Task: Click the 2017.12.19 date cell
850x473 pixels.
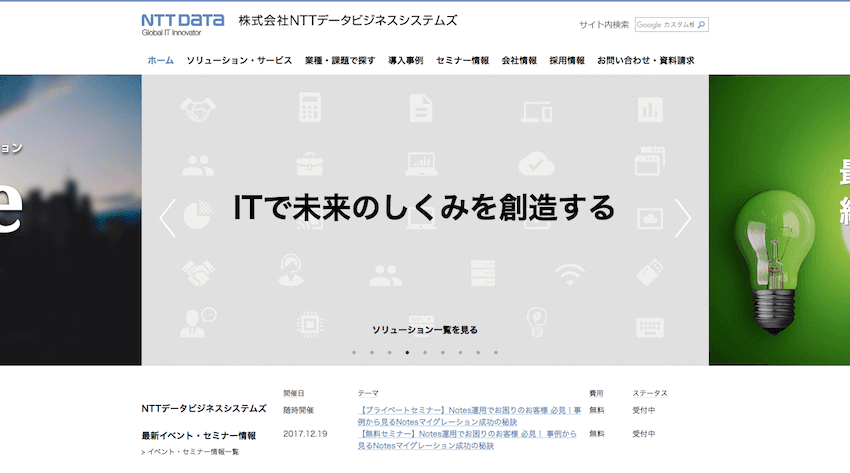Action: [305, 433]
